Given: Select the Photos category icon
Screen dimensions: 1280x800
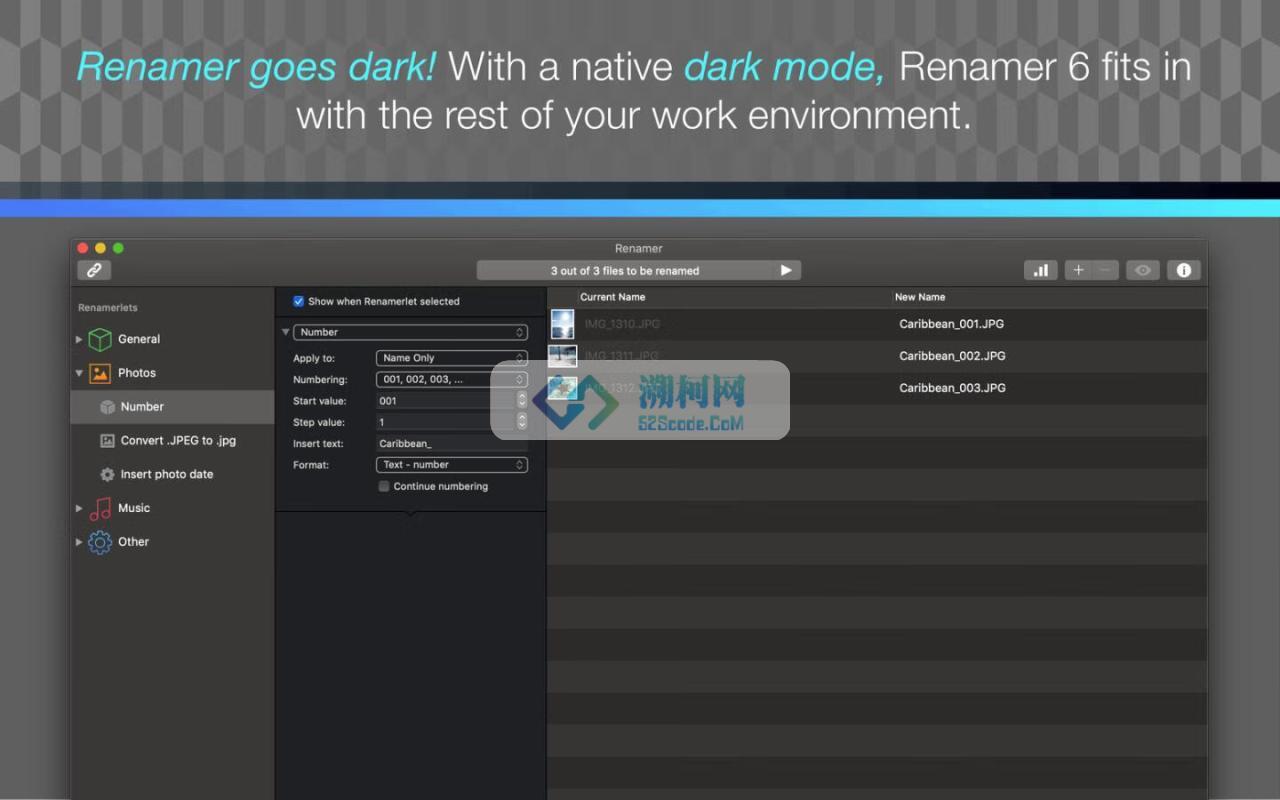Looking at the screenshot, I should 100,373.
